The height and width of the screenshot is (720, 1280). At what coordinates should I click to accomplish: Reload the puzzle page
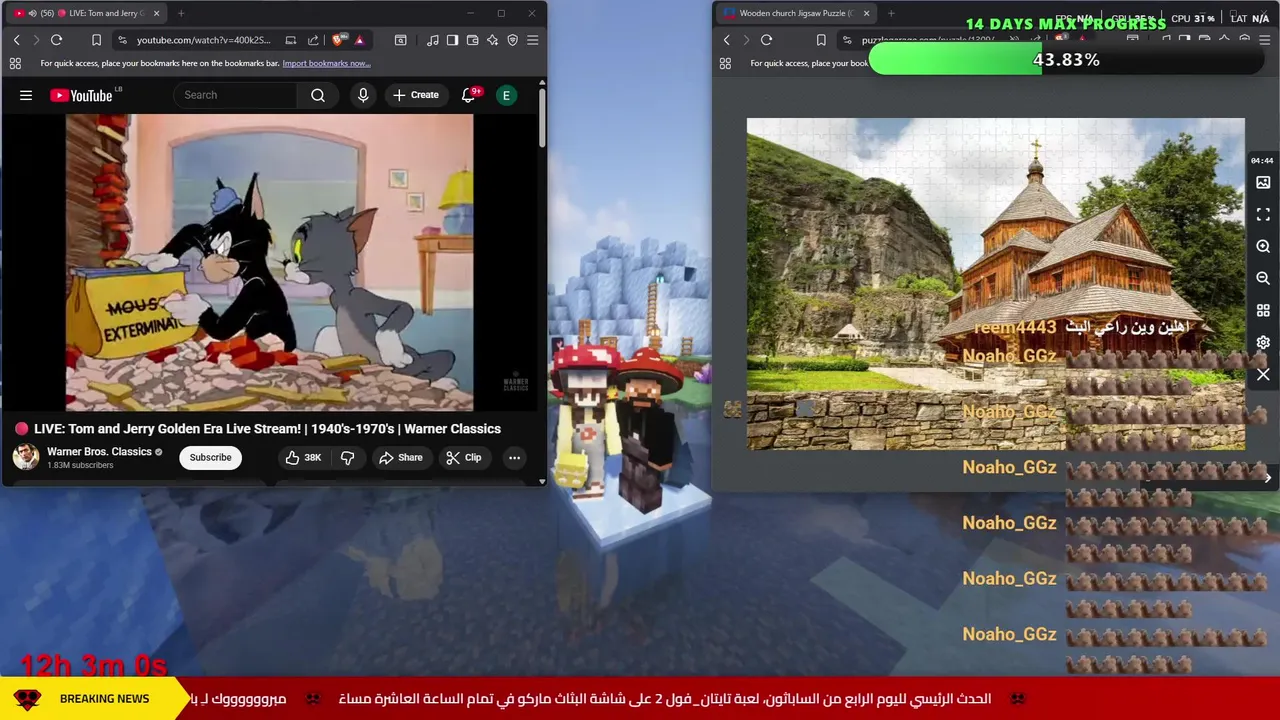coord(766,40)
